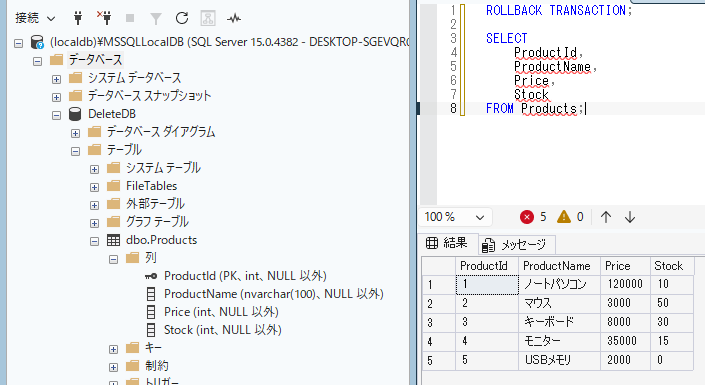Click the stop square icon in the toolbar

pos(130,18)
